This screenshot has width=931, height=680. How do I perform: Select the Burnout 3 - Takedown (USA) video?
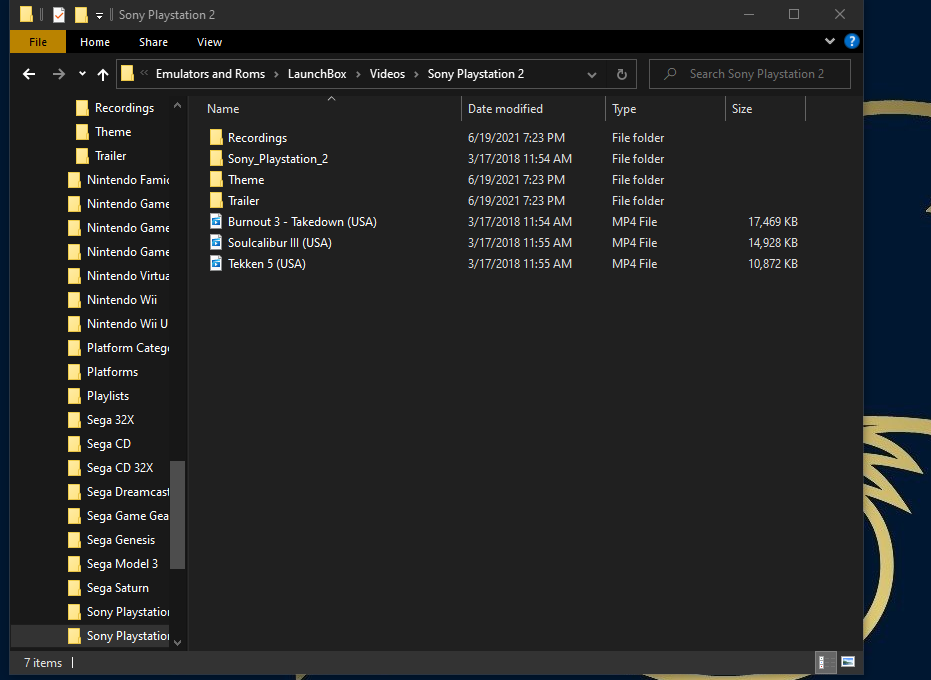coord(302,222)
